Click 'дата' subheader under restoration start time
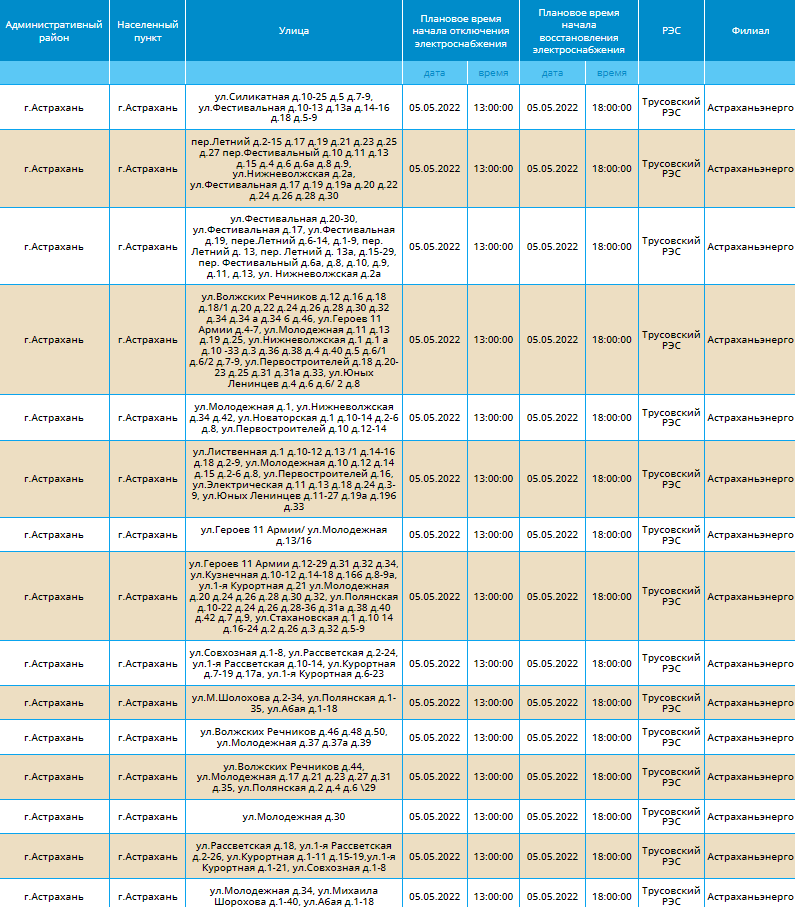The image size is (795, 907). (x=553, y=73)
